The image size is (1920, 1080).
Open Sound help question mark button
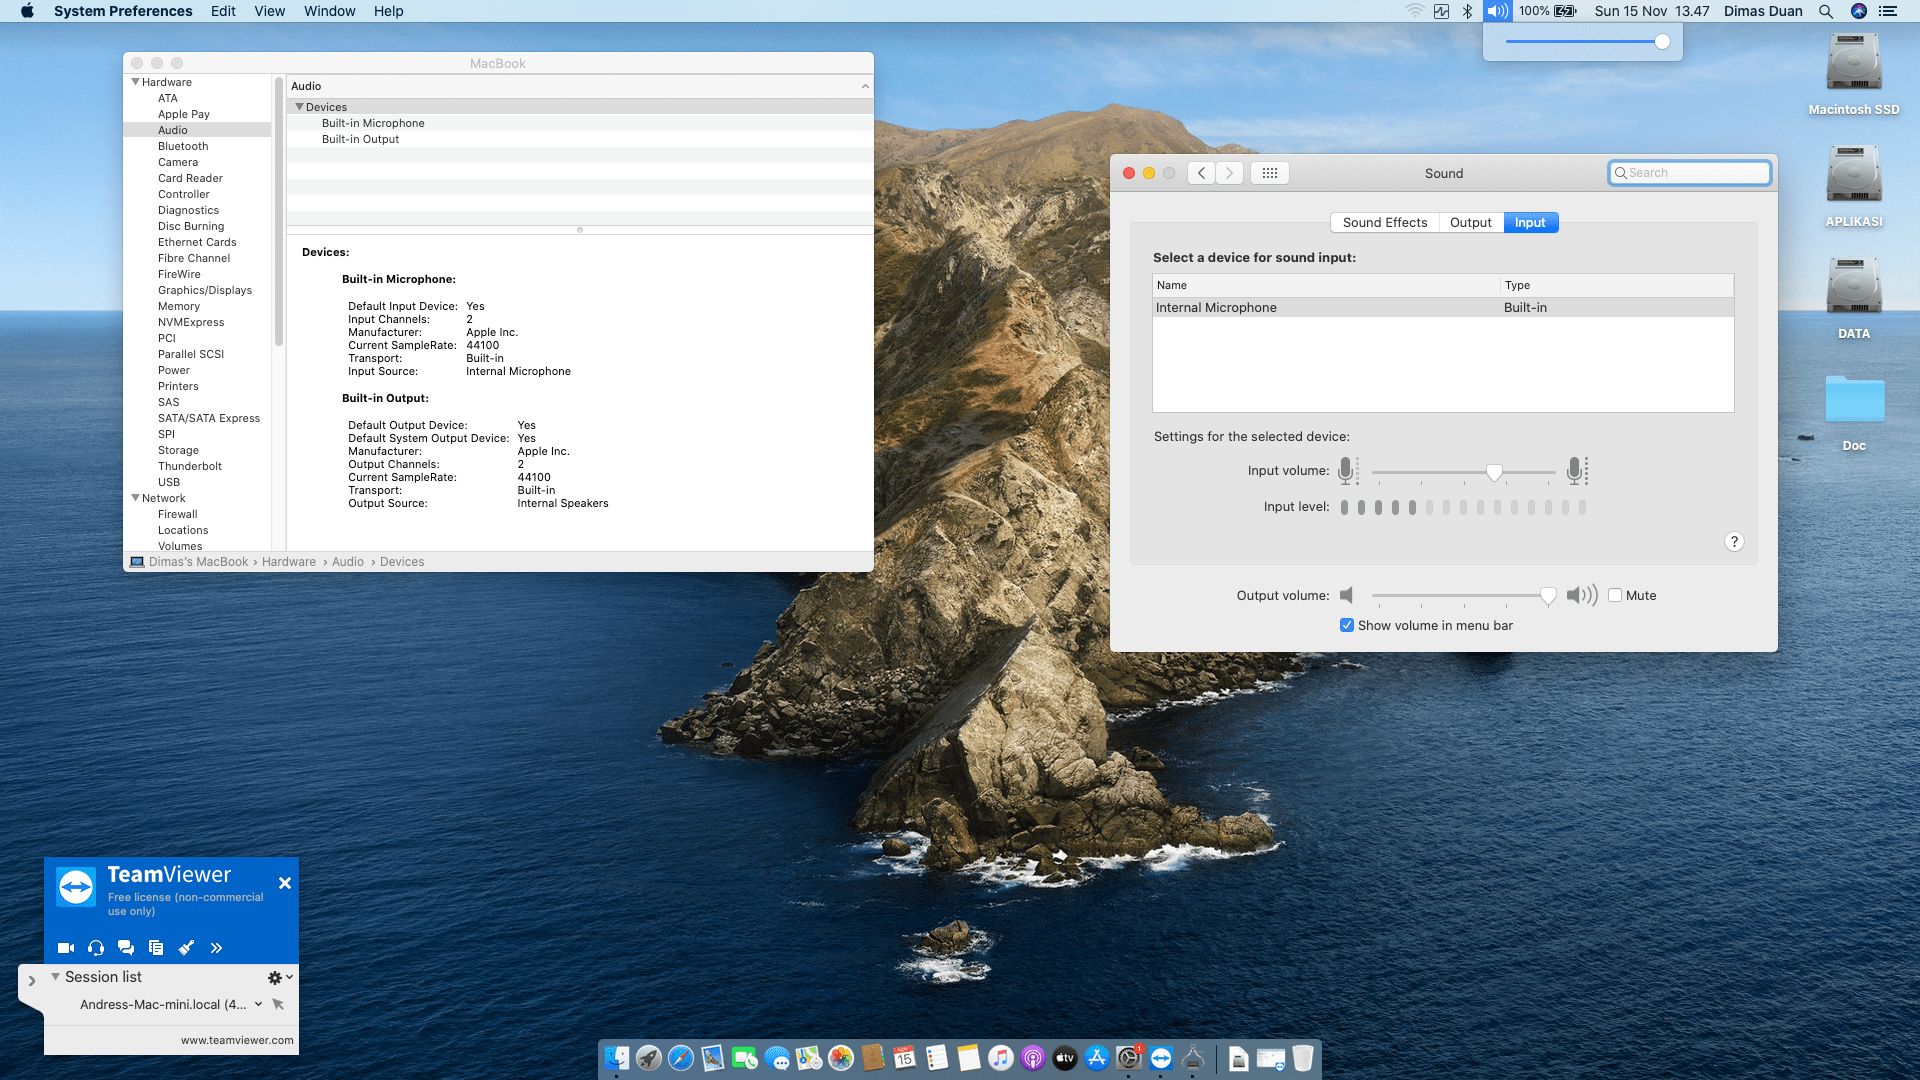pos(1734,541)
